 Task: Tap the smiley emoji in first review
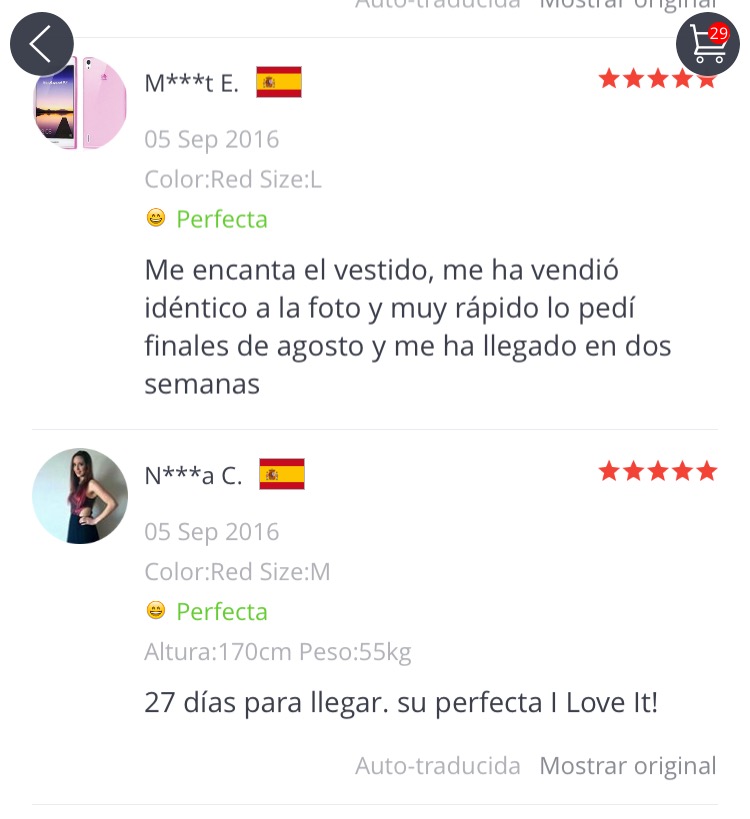coord(156,217)
